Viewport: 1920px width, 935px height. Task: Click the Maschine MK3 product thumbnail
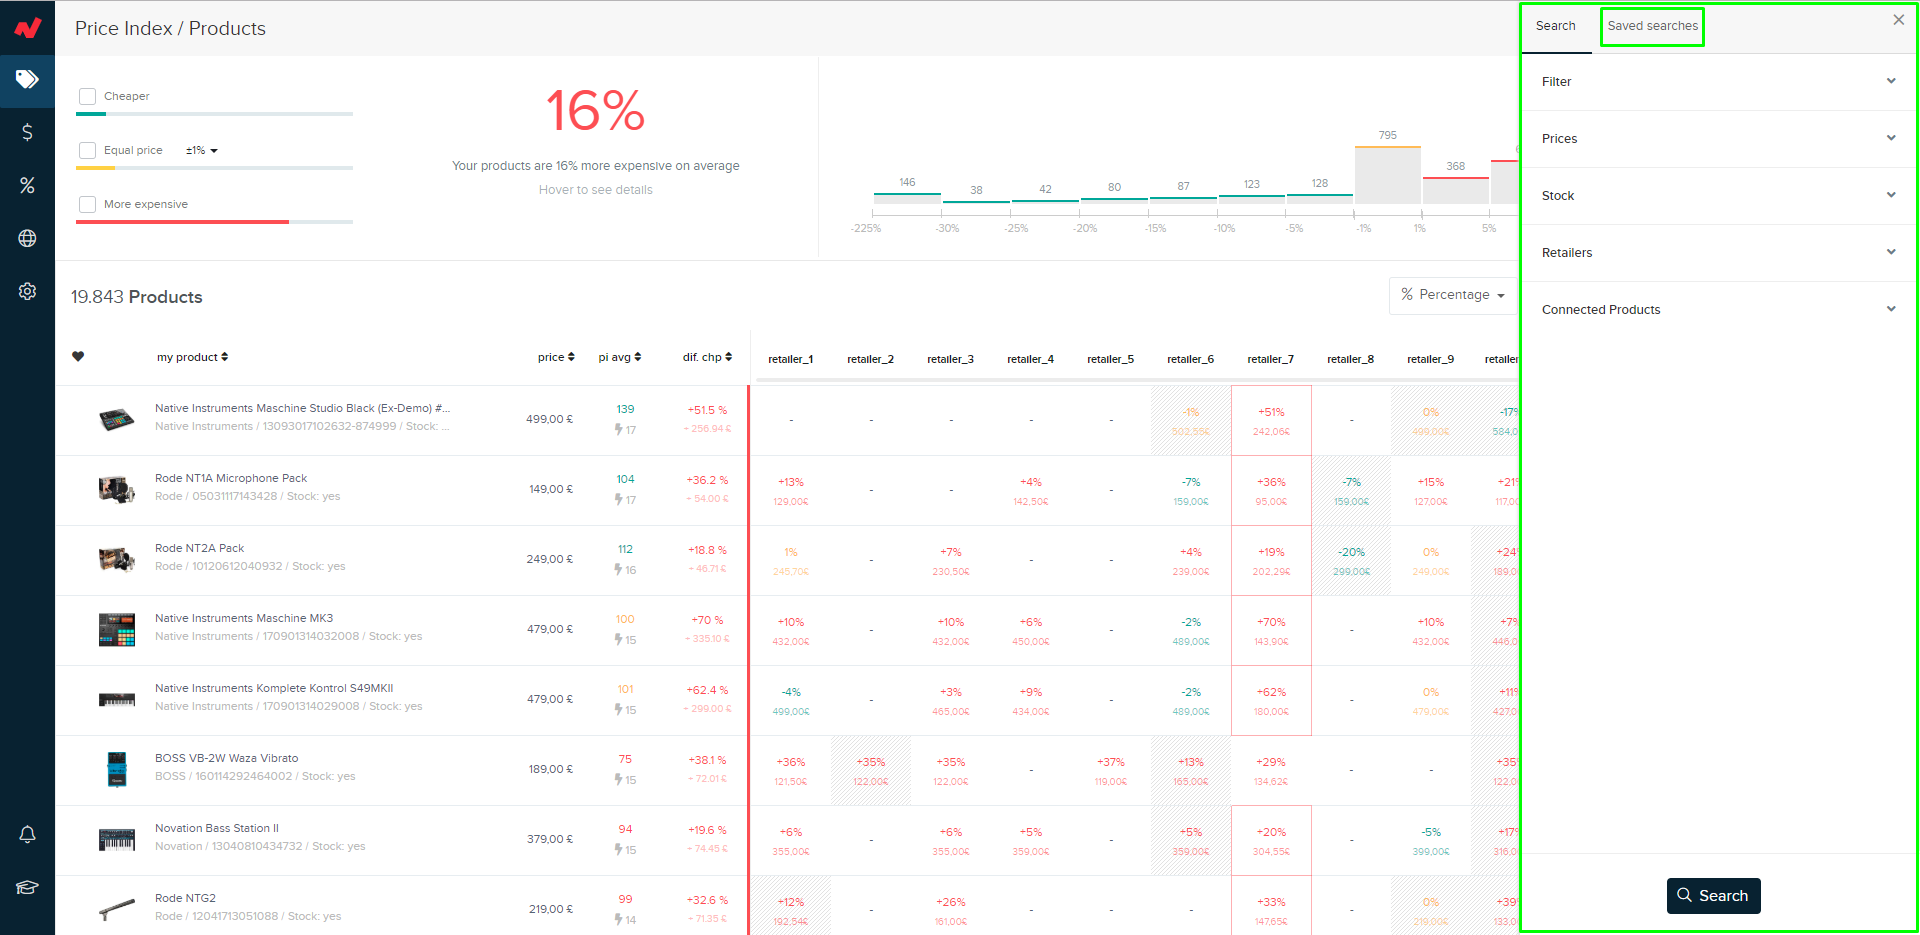(x=117, y=630)
